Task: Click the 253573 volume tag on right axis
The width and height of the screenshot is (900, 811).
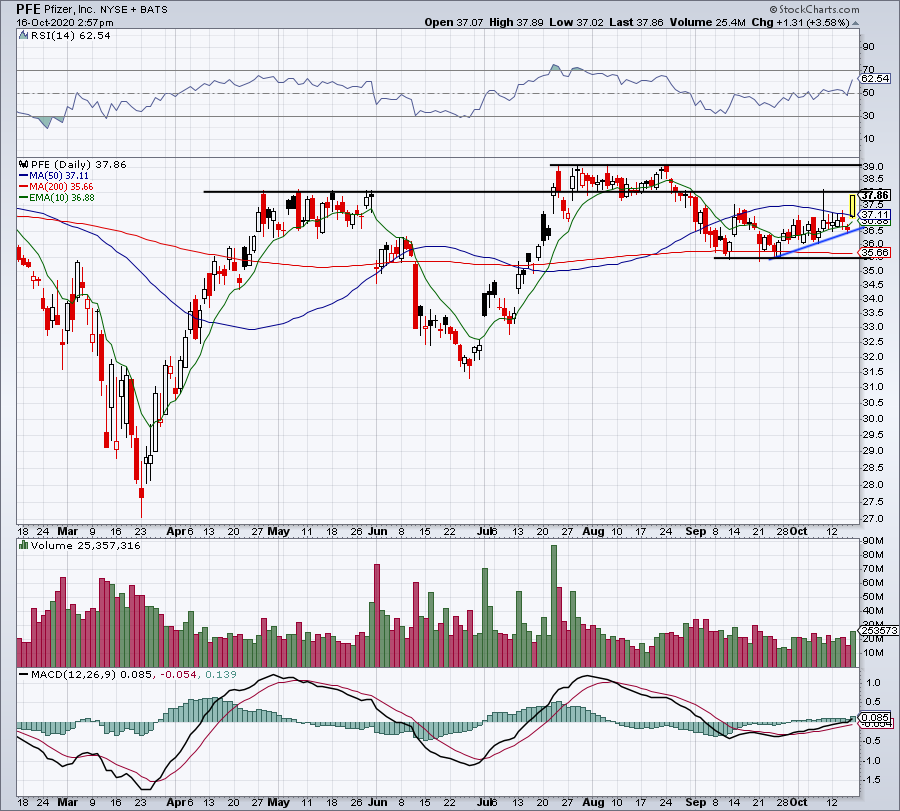Action: (x=878, y=630)
